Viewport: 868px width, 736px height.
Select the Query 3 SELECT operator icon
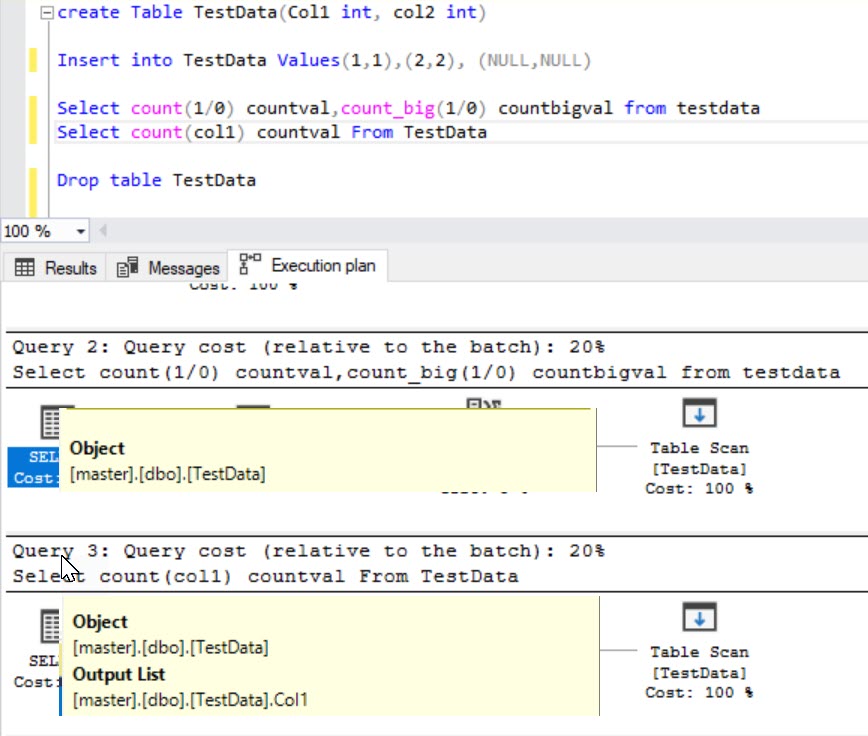pyautogui.click(x=50, y=626)
